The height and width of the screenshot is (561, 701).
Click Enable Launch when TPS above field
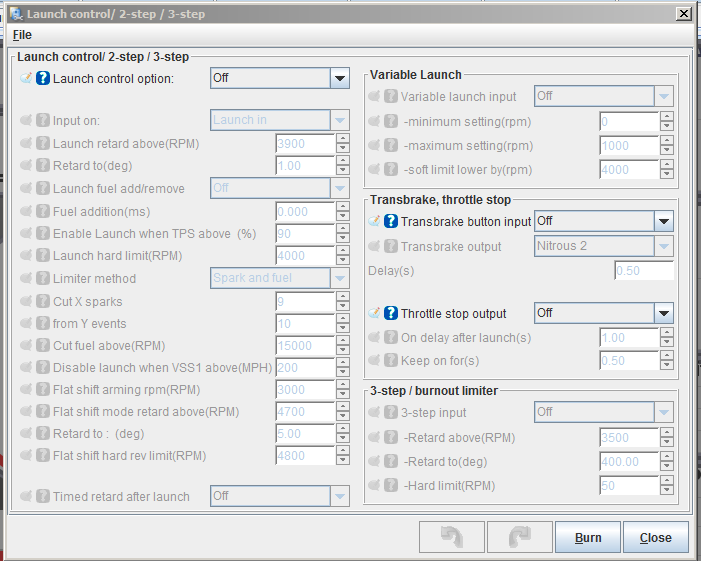coord(305,233)
